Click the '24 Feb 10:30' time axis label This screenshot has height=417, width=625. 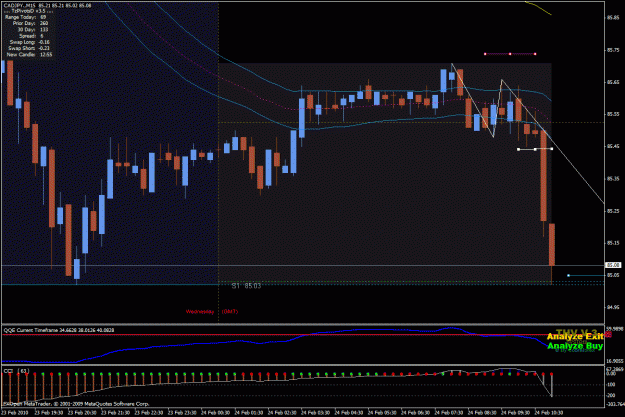click(548, 413)
